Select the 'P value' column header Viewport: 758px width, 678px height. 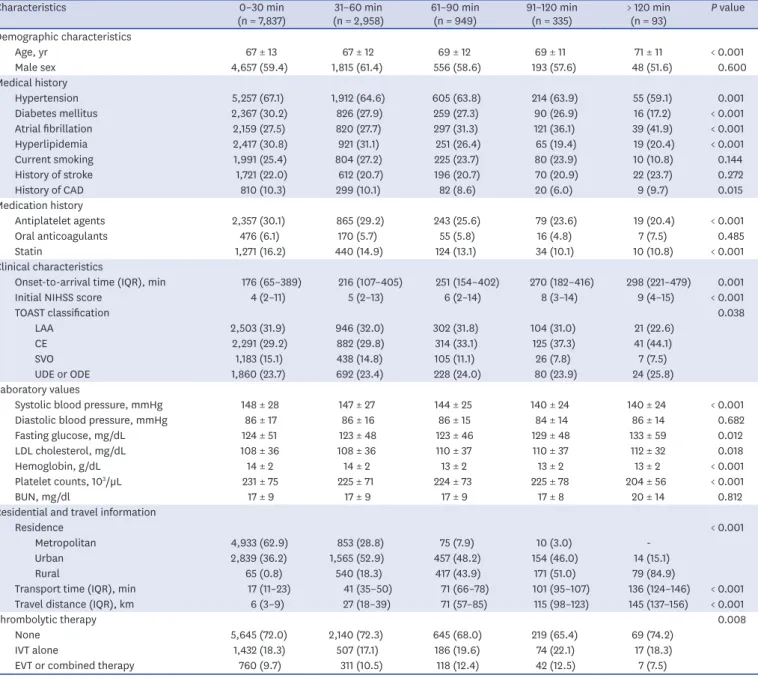coord(728,8)
